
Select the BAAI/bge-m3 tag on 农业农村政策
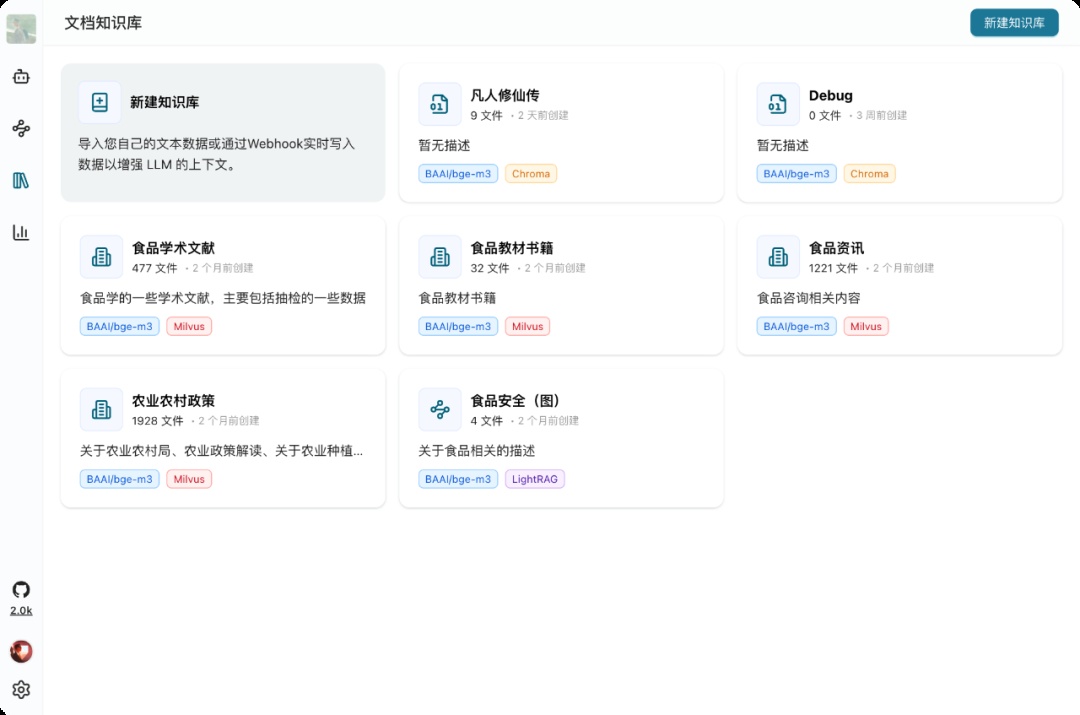(119, 479)
